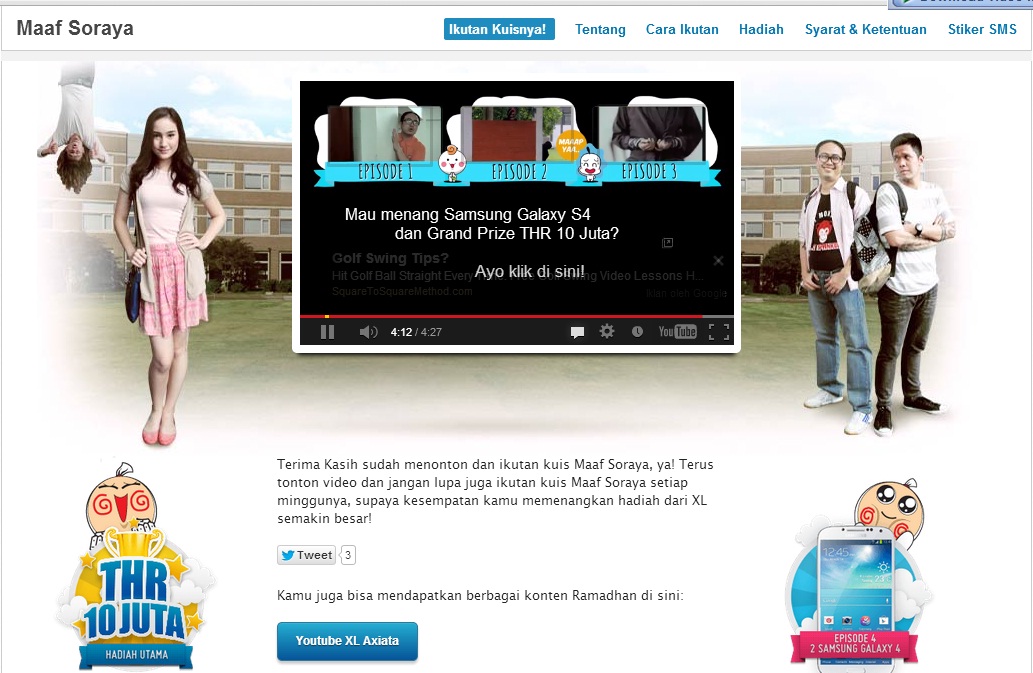
Task: Open the Hadiah page
Action: [761, 29]
